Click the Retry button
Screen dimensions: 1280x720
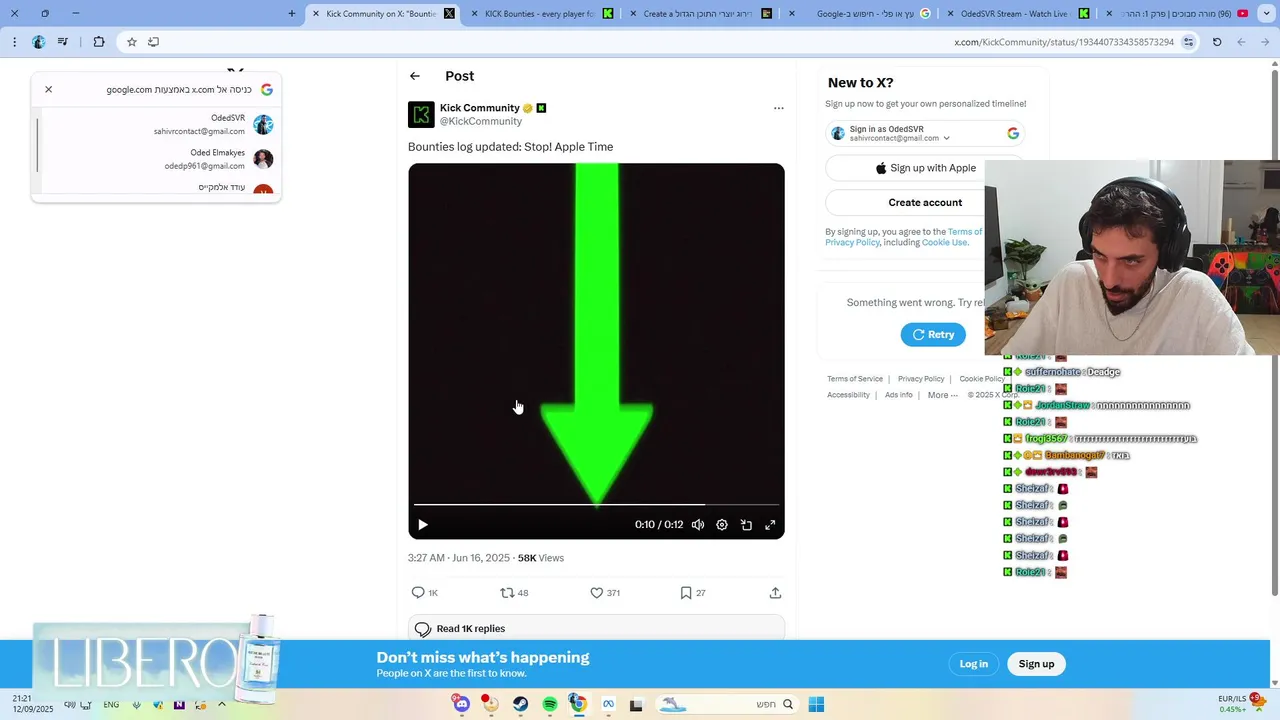point(933,335)
